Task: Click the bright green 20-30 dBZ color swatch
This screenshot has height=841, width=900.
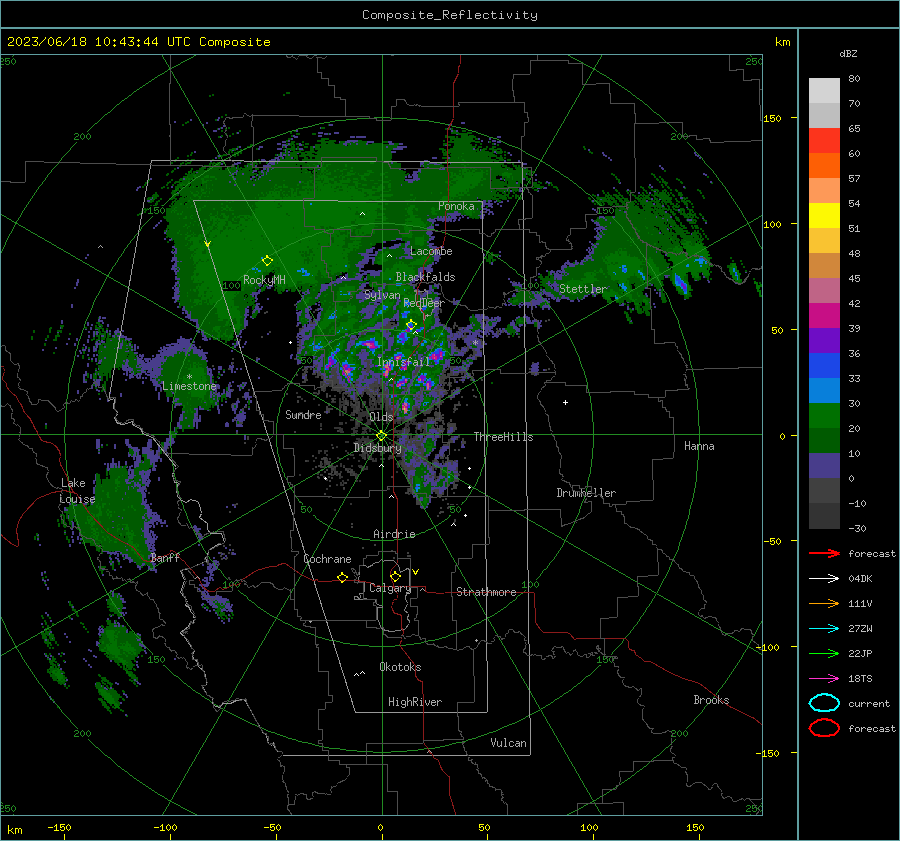Action: 824,416
